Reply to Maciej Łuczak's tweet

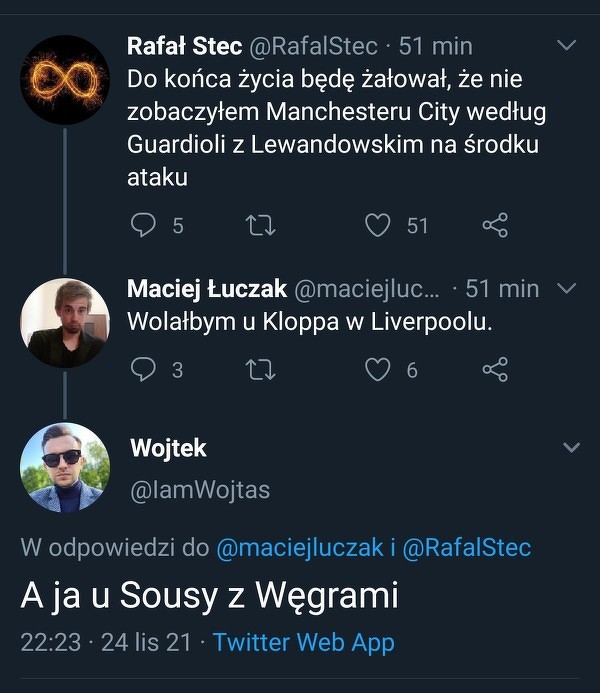coord(144,370)
